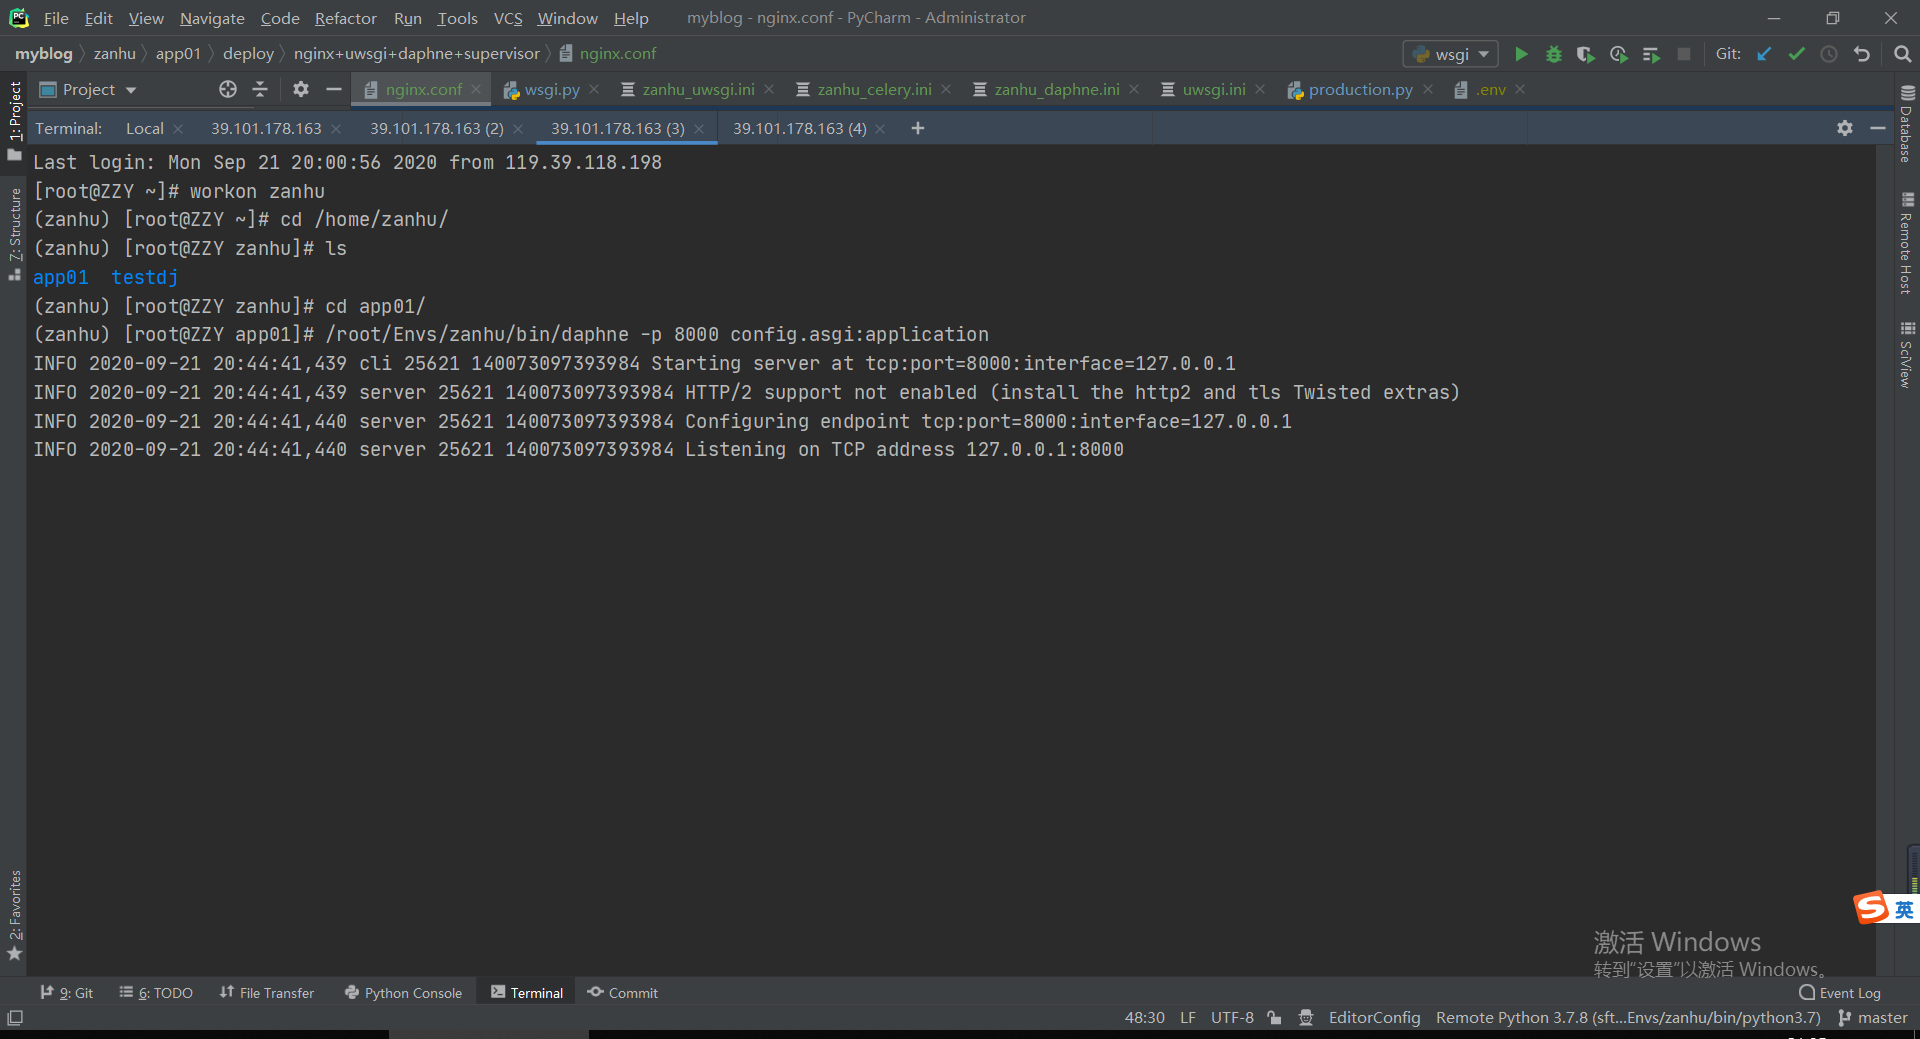
Task: Toggle the 2: Favorites side panel
Action: pyautogui.click(x=14, y=914)
